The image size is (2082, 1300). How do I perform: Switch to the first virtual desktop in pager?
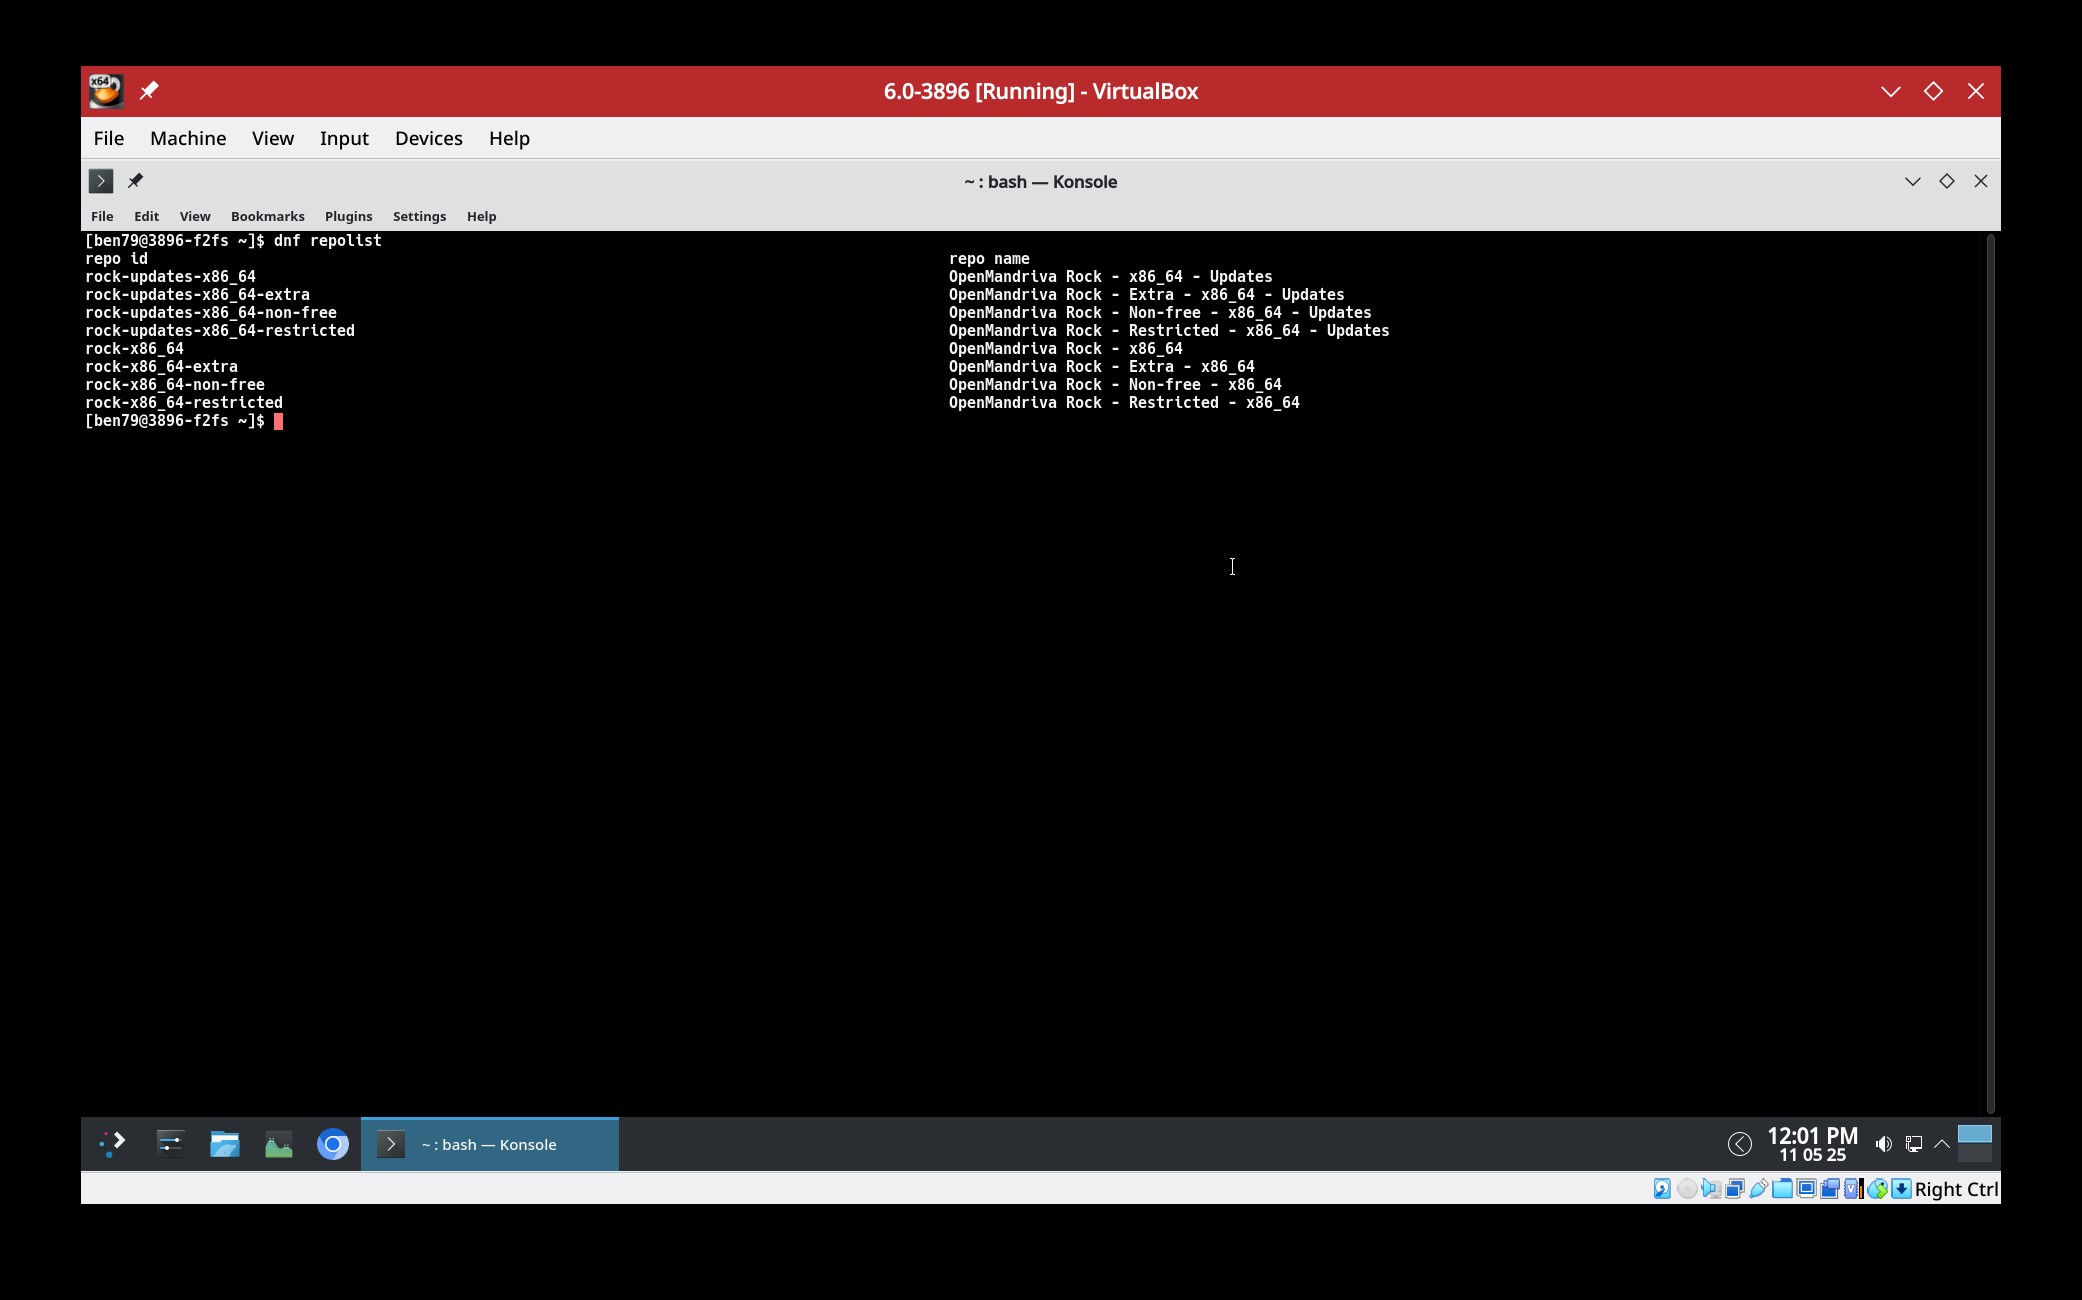coord(1975,1134)
